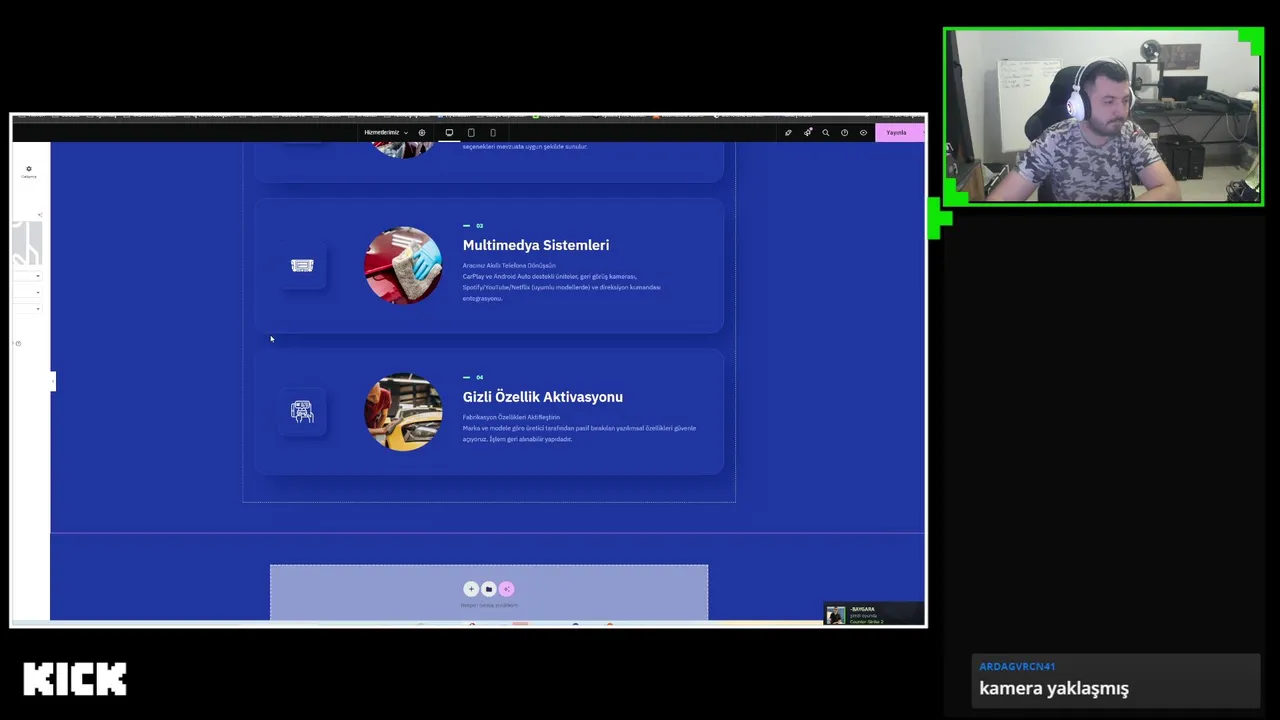
Task: Click the AI sparkle icon above panel image
Action: [40, 214]
